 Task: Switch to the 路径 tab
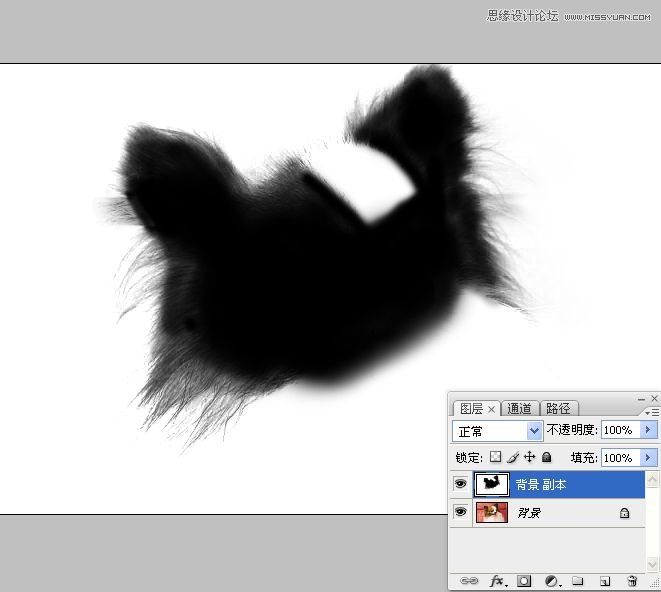(x=558, y=409)
